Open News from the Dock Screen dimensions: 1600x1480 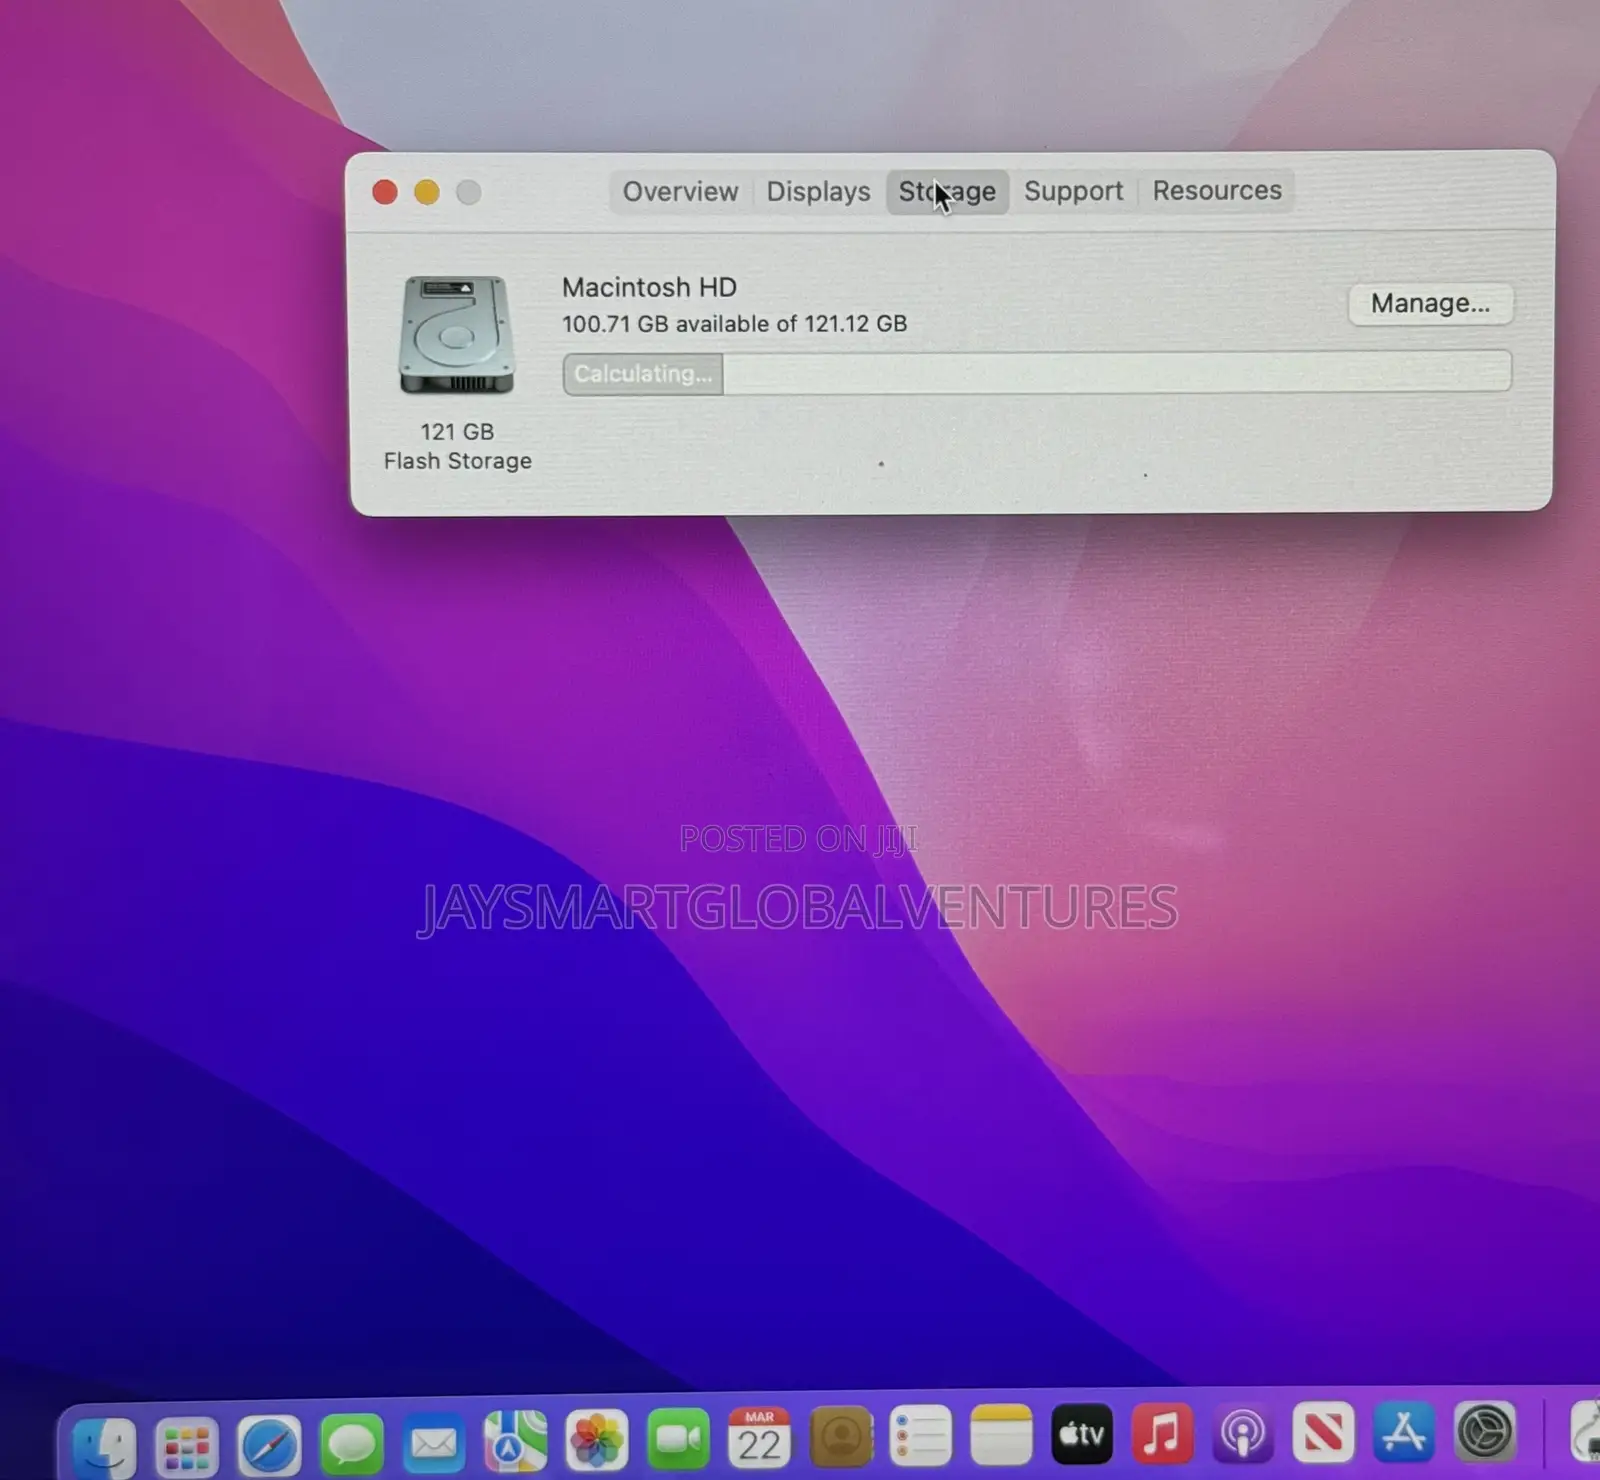(x=1323, y=1433)
